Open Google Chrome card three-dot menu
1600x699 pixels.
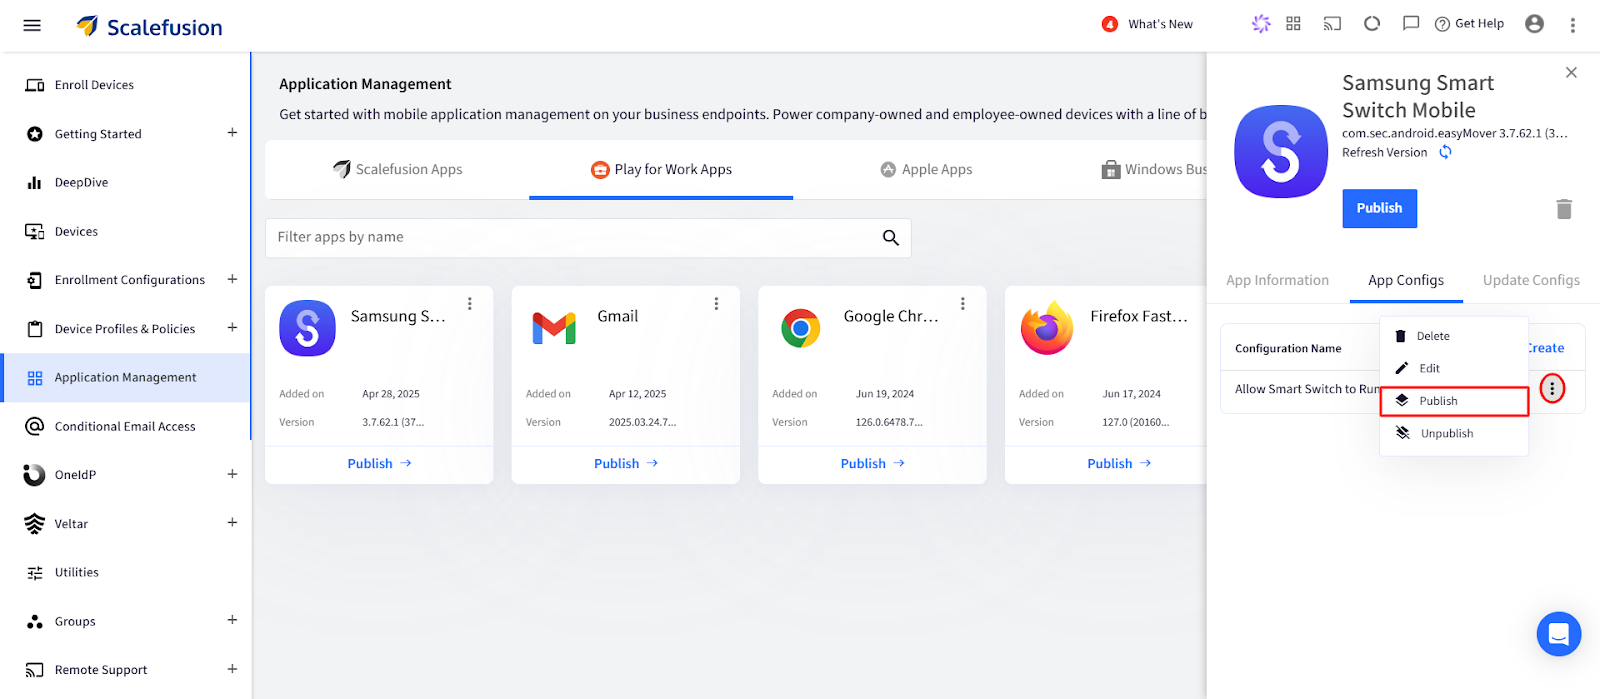(963, 304)
